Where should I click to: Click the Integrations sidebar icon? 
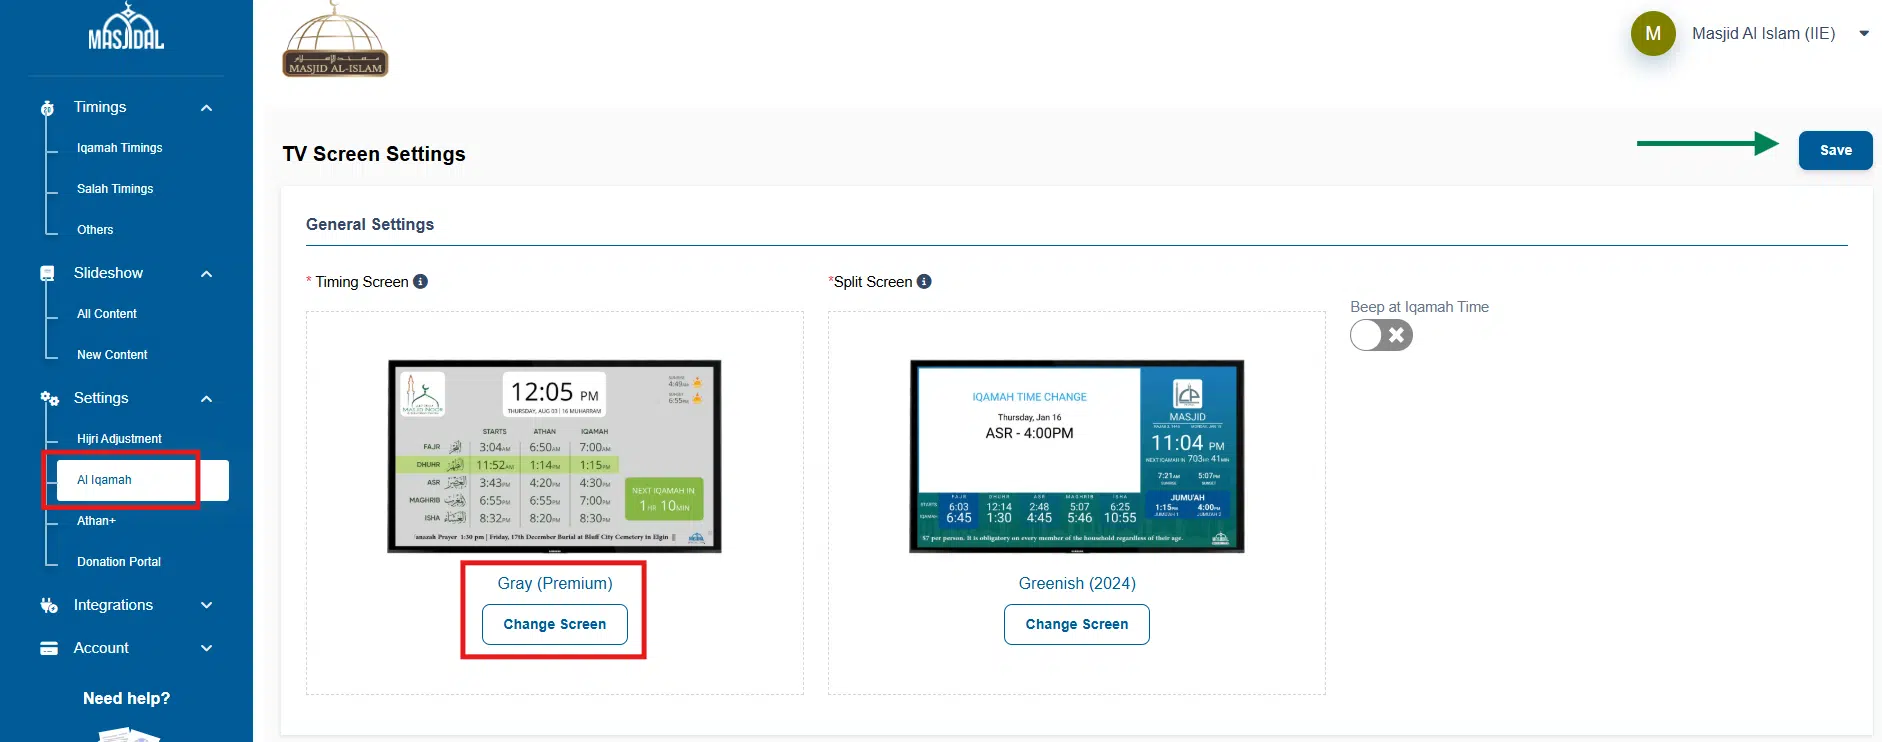pyautogui.click(x=49, y=605)
